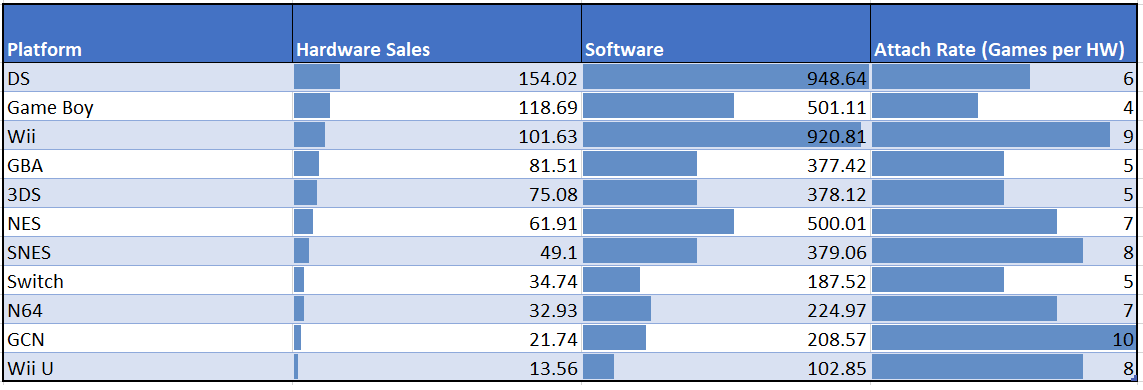Click the Game Boy row label
This screenshot has width=1143, height=390.
pyautogui.click(x=147, y=106)
